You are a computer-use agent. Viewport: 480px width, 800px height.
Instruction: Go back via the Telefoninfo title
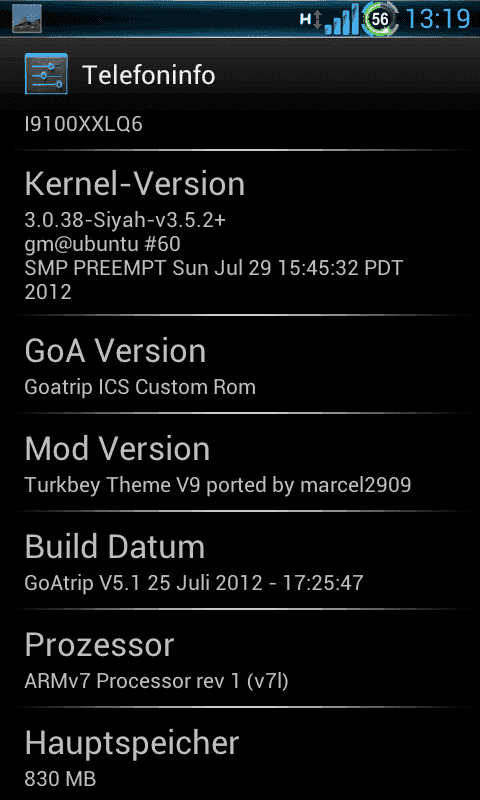[x=148, y=75]
